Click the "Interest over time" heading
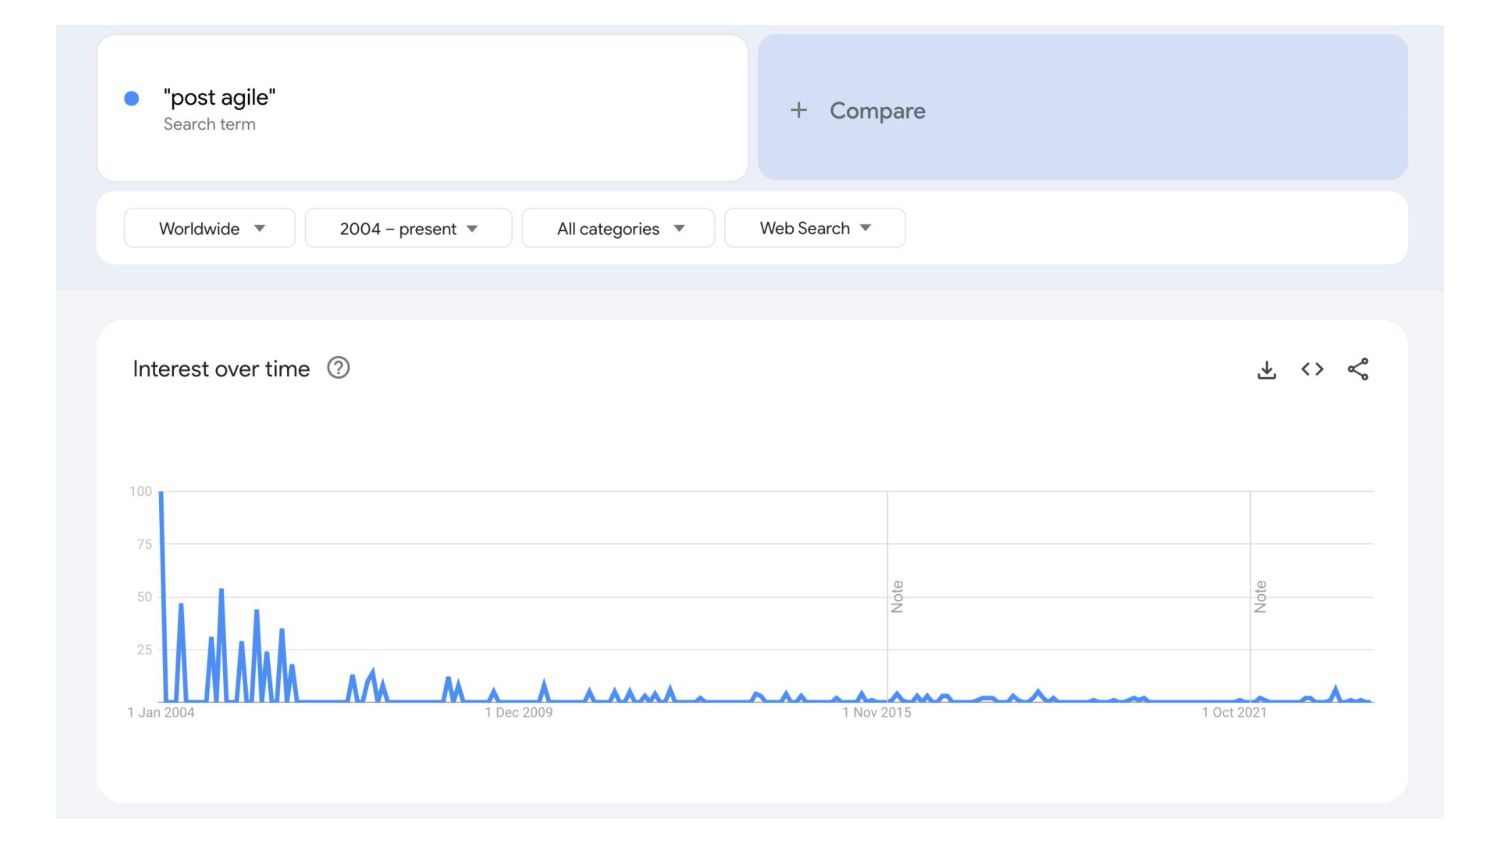The height and width of the screenshot is (844, 1500). coord(221,369)
